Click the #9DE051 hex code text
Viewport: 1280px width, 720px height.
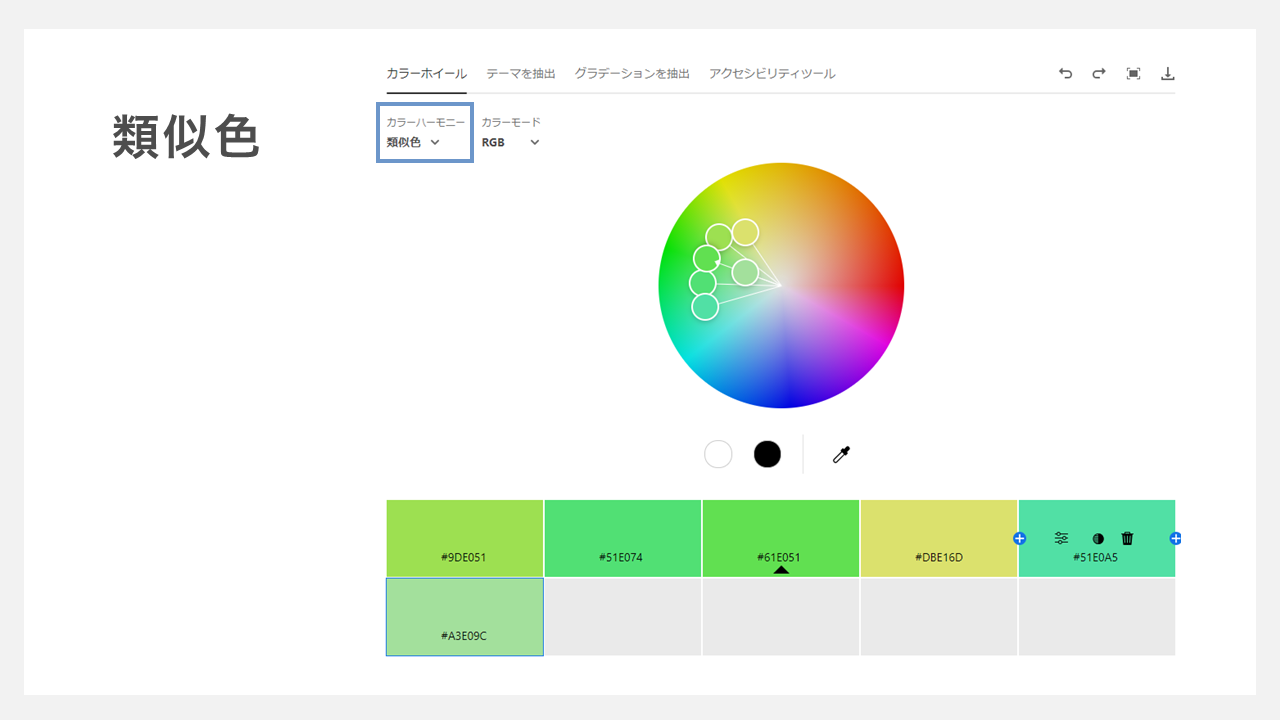[464, 558]
